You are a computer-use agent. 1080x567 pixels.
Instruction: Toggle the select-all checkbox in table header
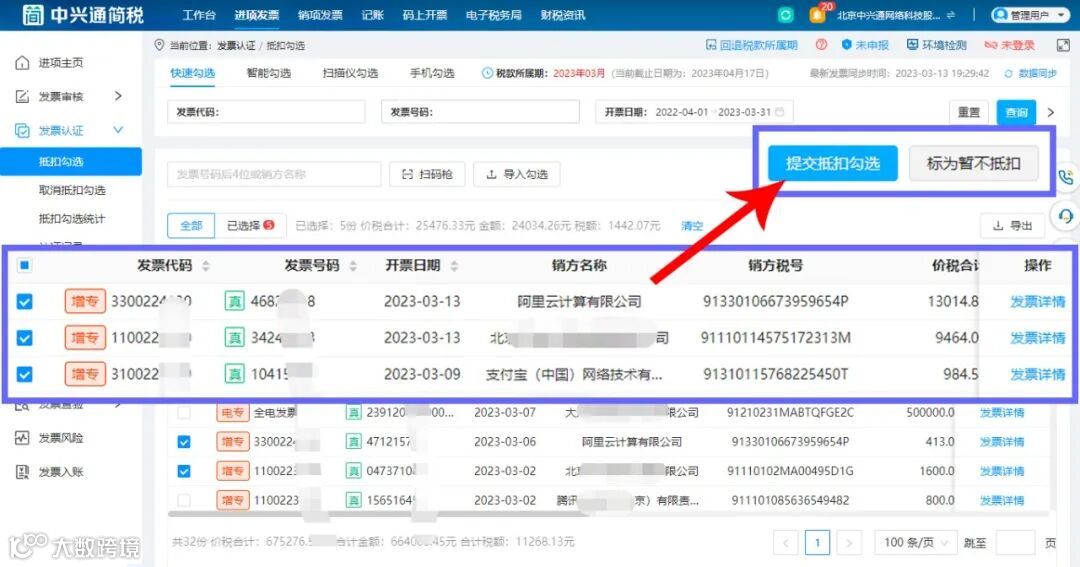click(24, 265)
